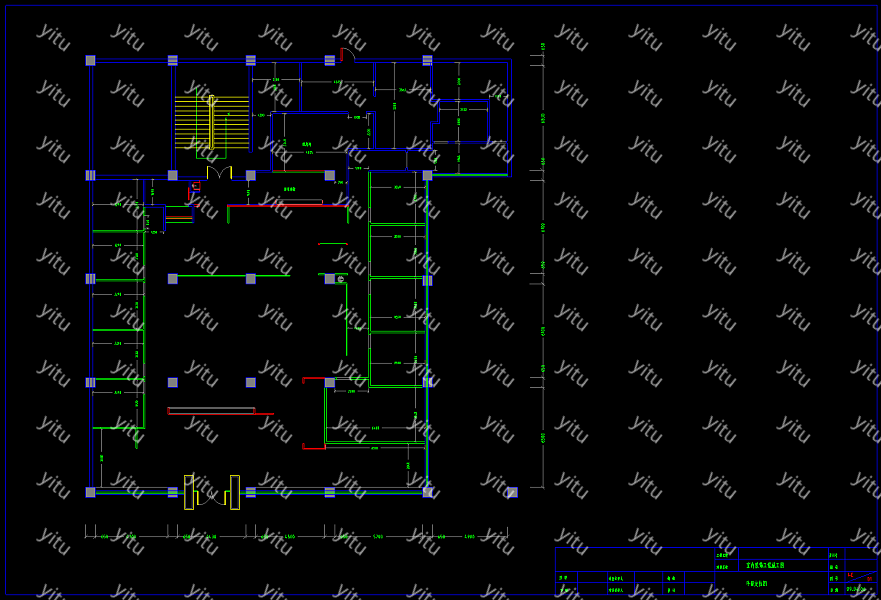
Task: Select the date text in title block
Action: click(x=857, y=590)
